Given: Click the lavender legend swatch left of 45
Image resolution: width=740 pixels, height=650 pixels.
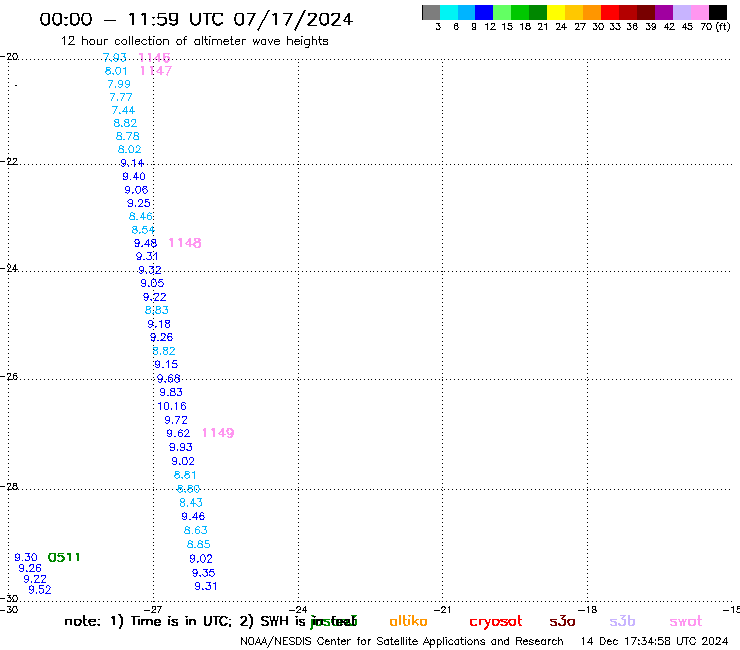Looking at the screenshot, I should point(682,12).
